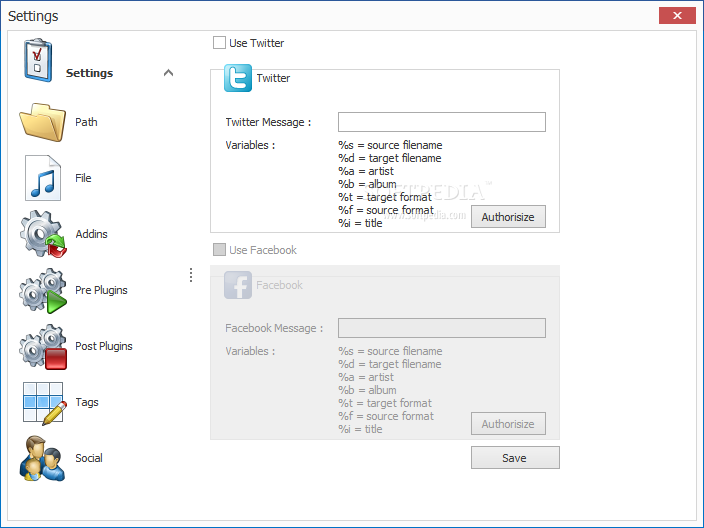Switch to the Social section label
The image size is (704, 528).
click(x=89, y=458)
